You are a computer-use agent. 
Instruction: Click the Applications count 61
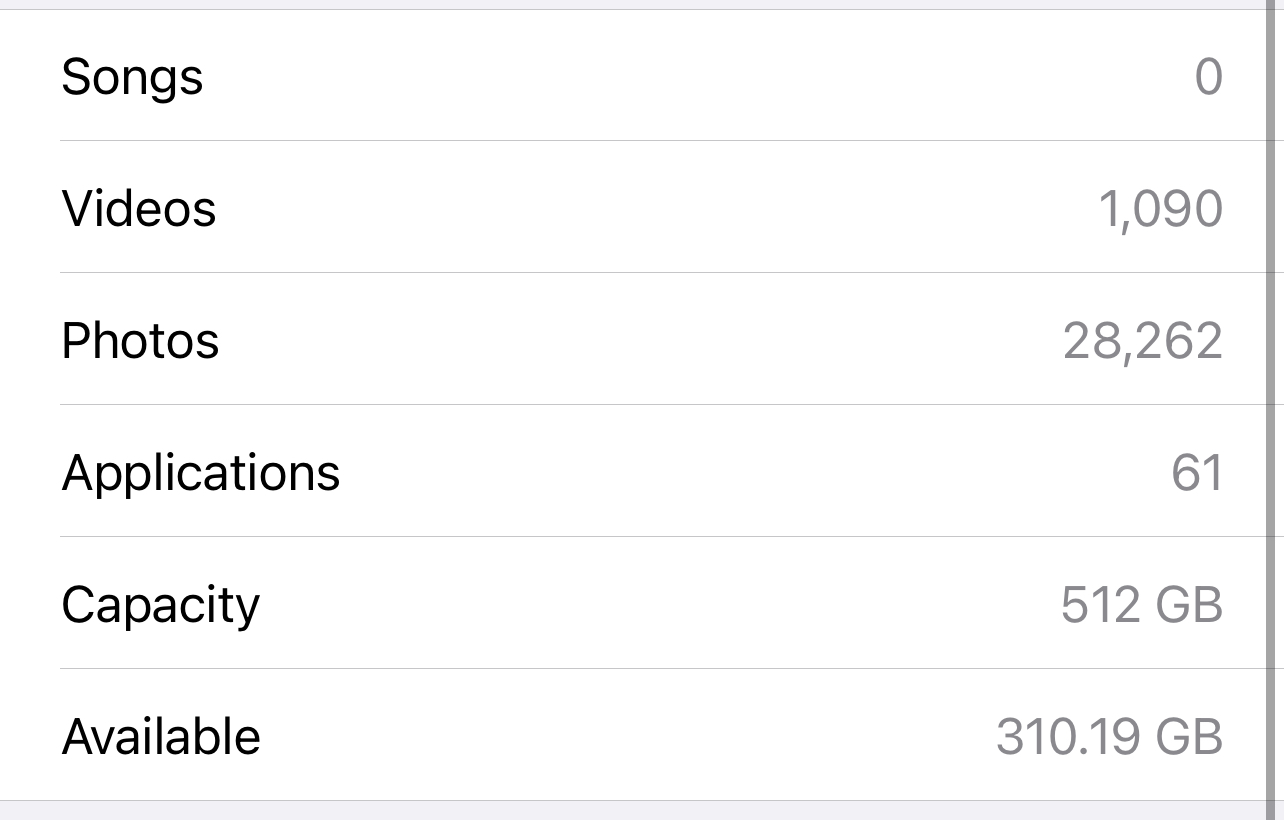[x=1196, y=472]
